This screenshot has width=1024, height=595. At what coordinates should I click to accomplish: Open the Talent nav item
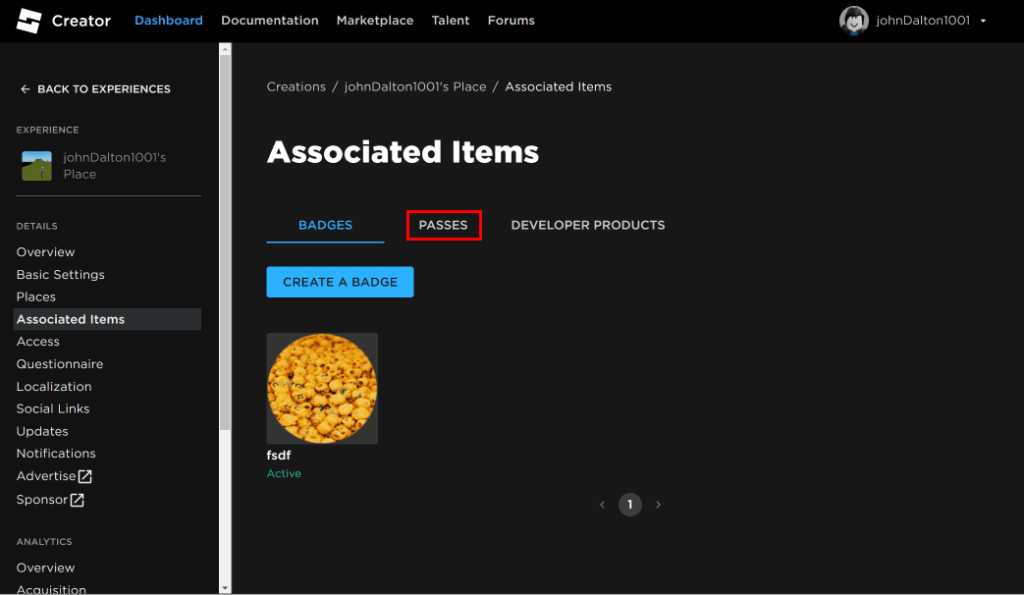click(x=451, y=20)
